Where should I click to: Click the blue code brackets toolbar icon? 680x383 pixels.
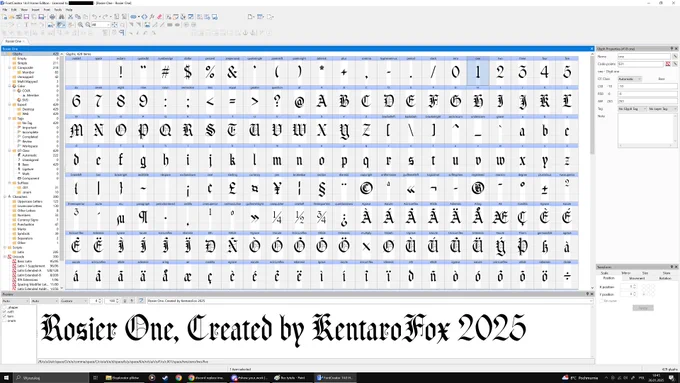144,17
